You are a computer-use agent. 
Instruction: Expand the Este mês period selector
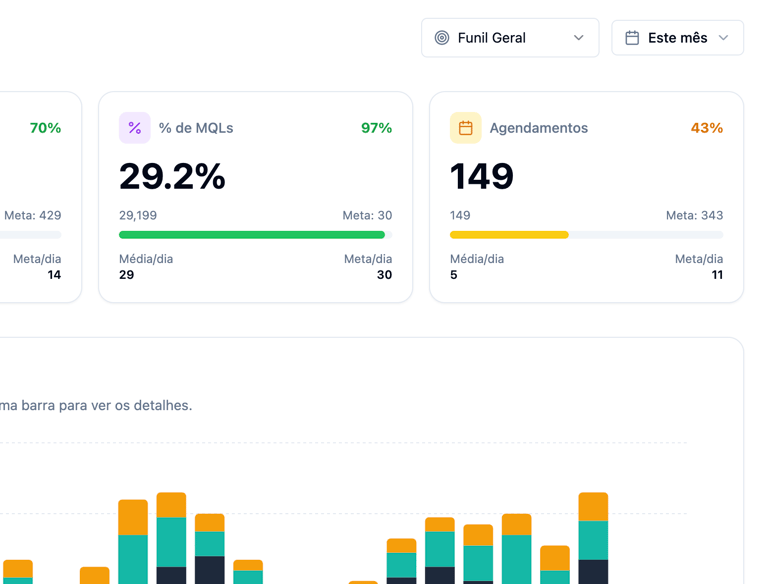pyautogui.click(x=677, y=38)
